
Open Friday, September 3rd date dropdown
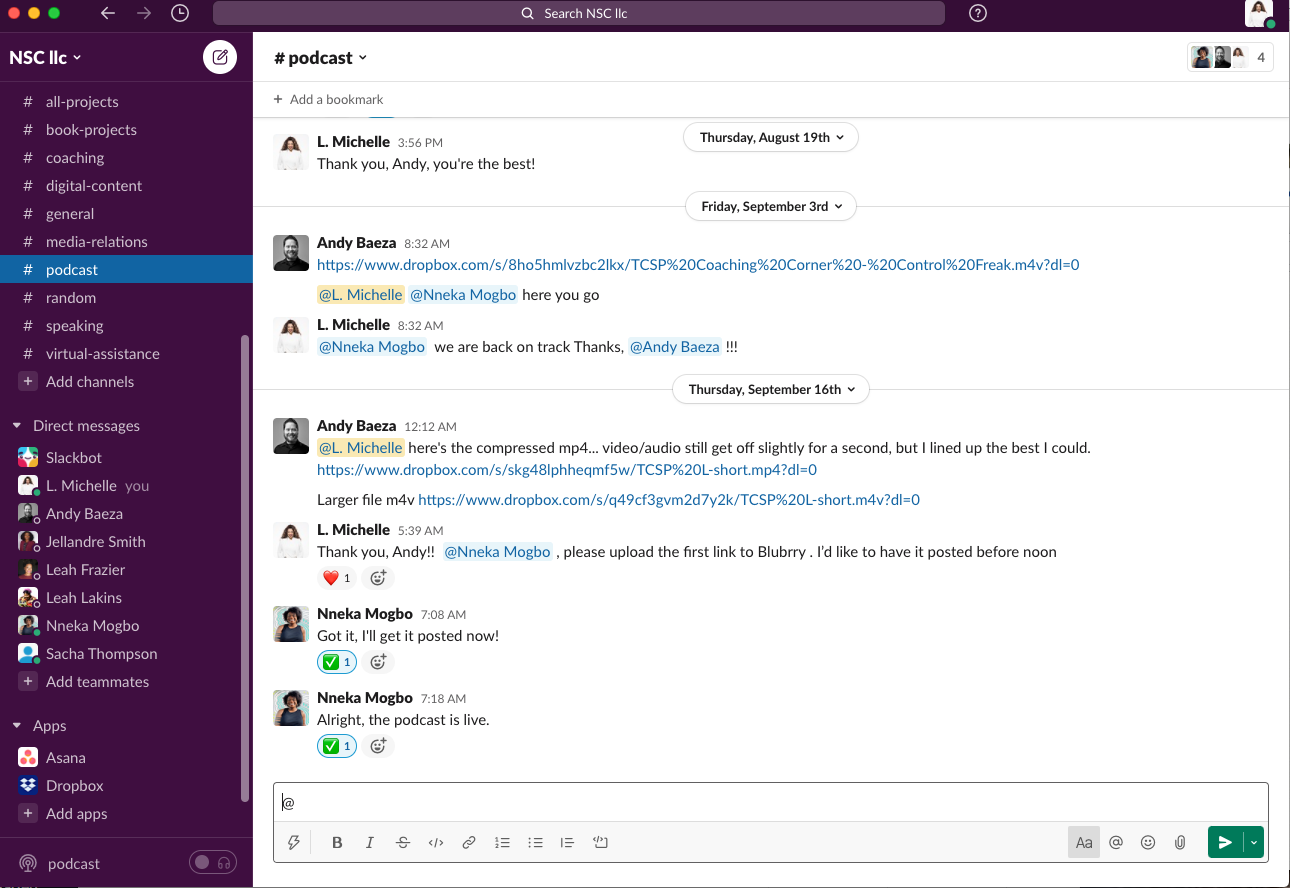[x=771, y=206]
